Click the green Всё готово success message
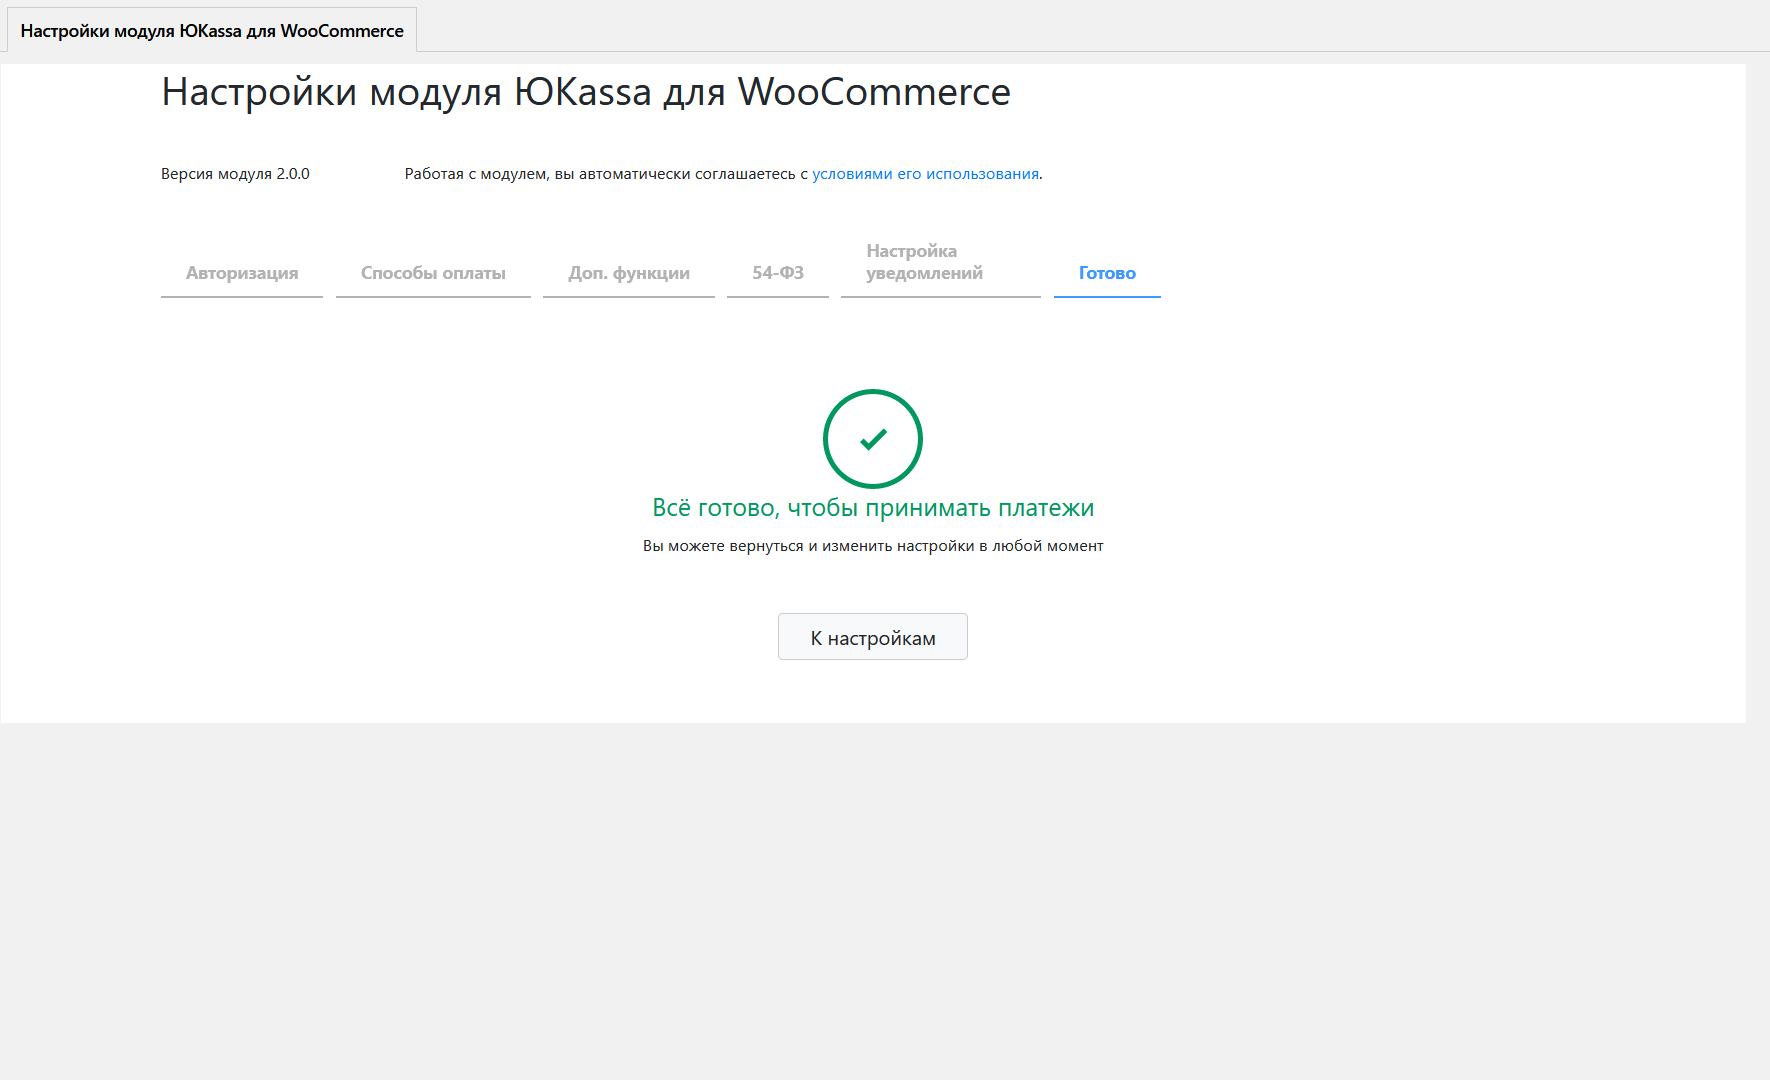Image resolution: width=1770 pixels, height=1080 pixels. (873, 508)
